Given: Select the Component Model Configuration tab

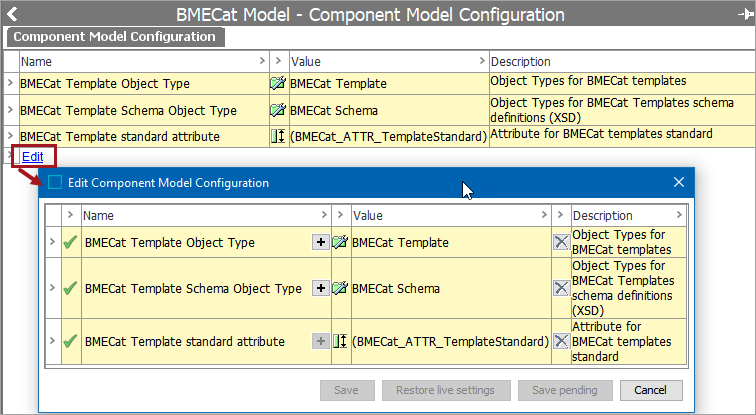Looking at the screenshot, I should point(115,37).
